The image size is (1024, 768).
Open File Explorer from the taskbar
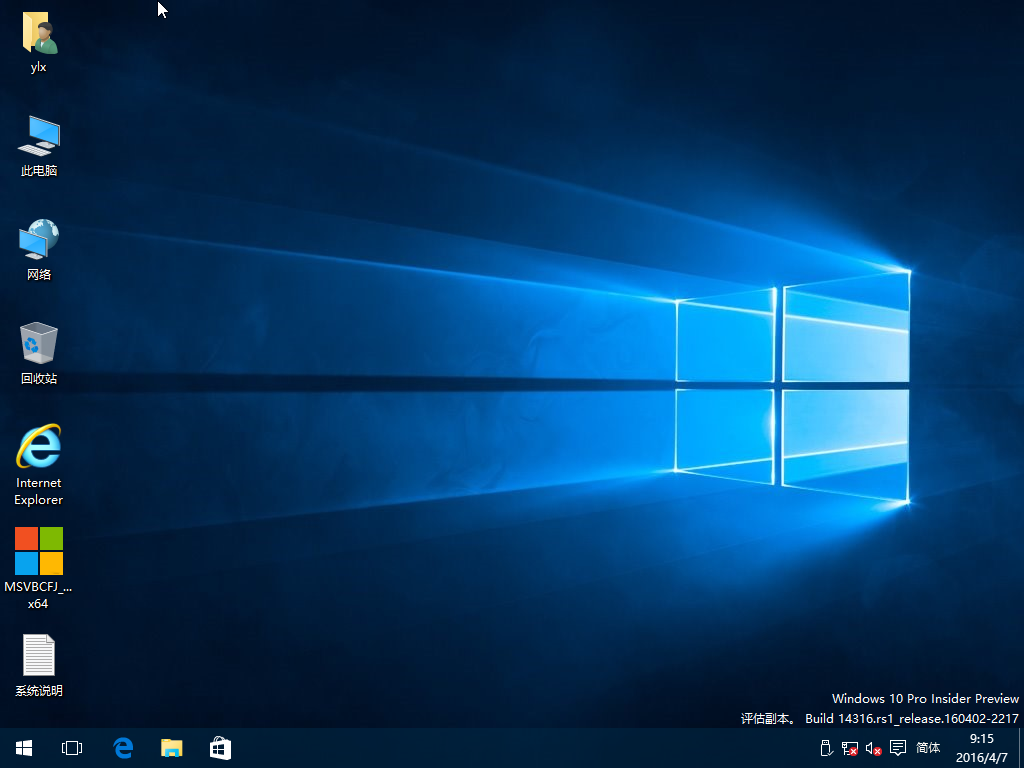(x=172, y=748)
